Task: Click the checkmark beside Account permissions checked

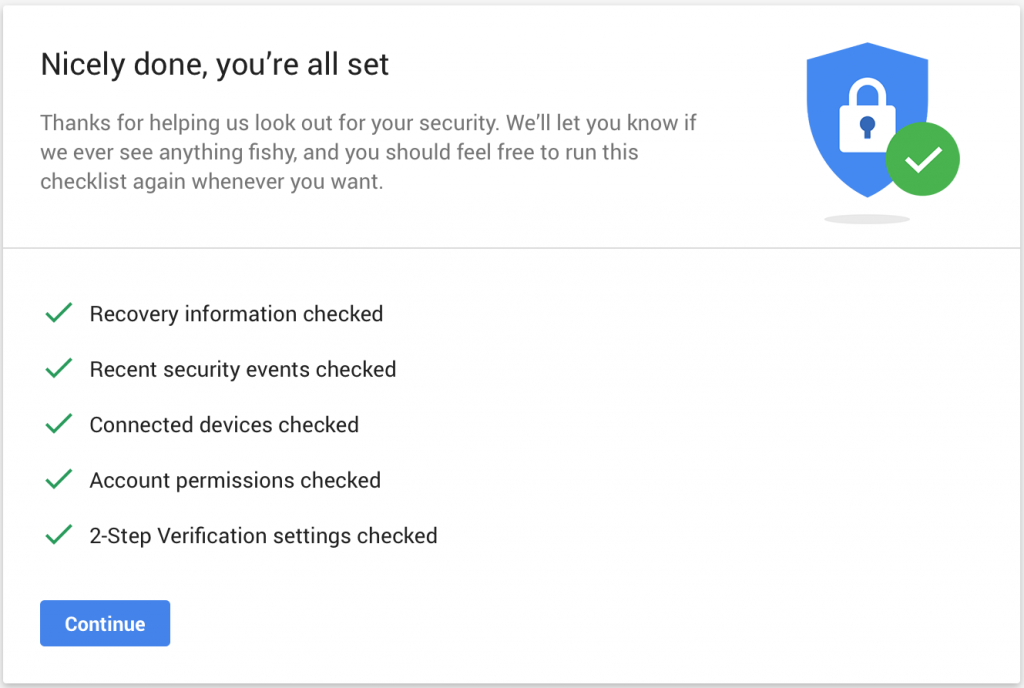Action: [x=58, y=480]
